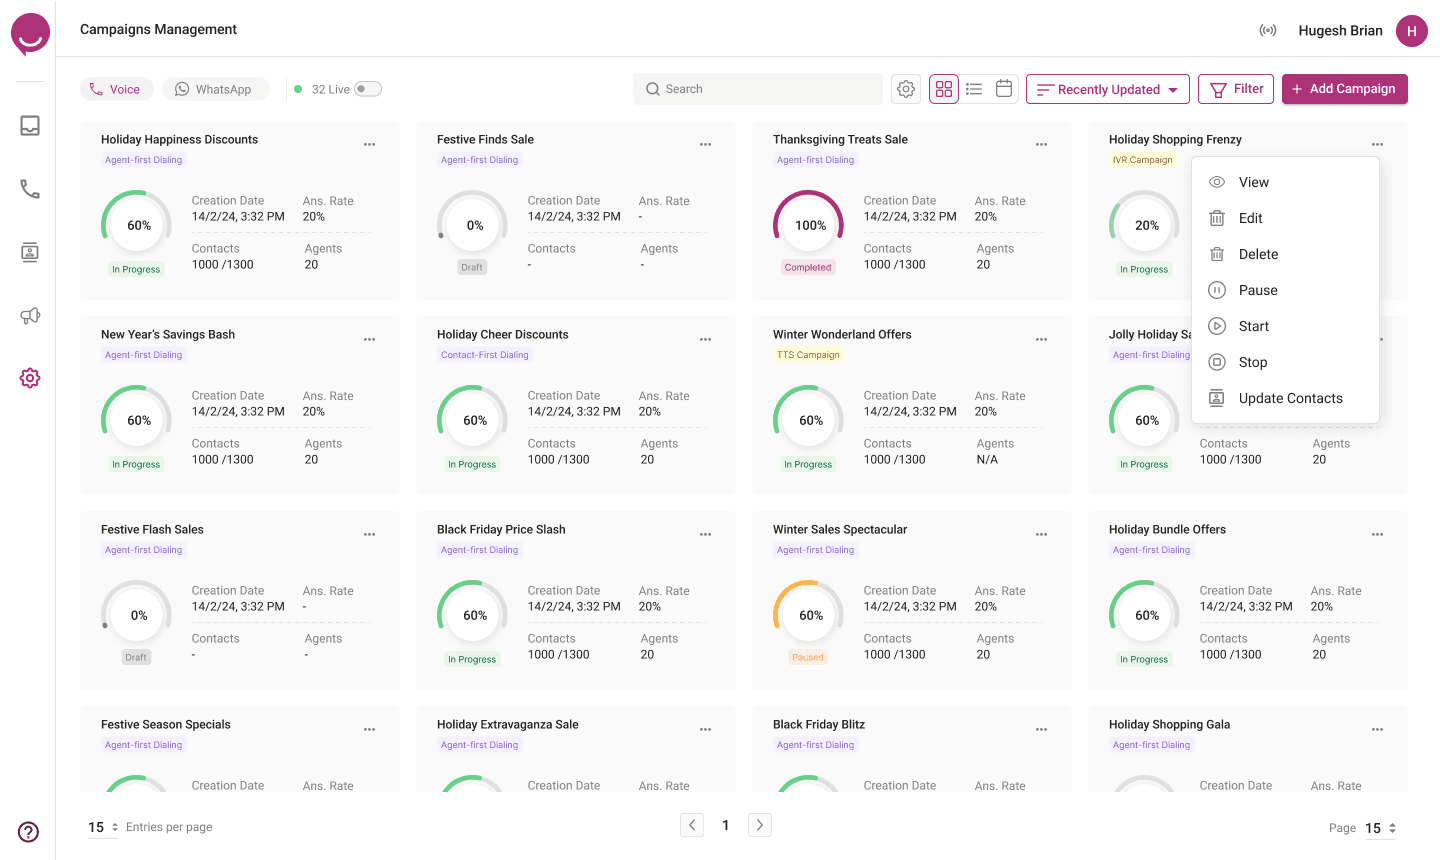1440x860 pixels.
Task: Choose Pause from the context menu
Action: 1285,290
